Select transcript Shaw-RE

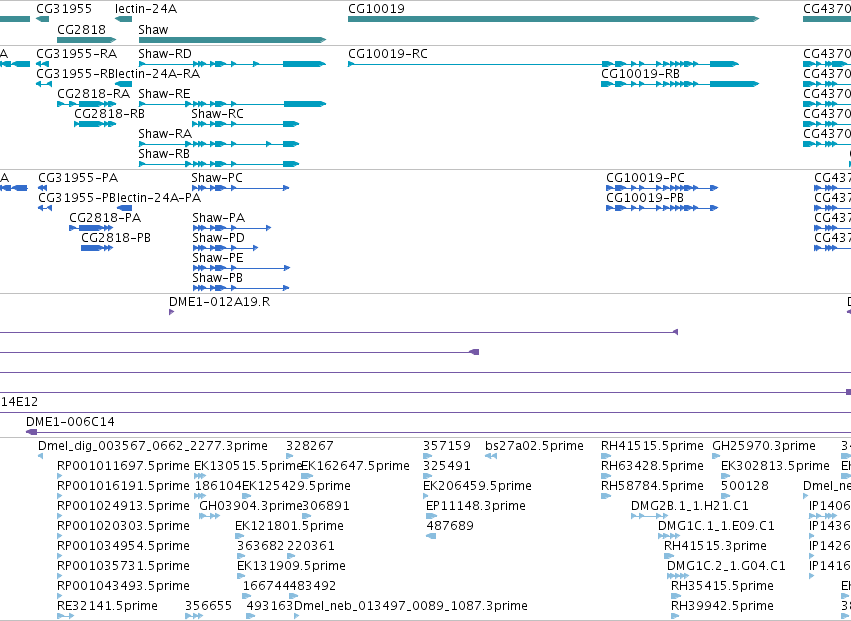click(x=232, y=104)
